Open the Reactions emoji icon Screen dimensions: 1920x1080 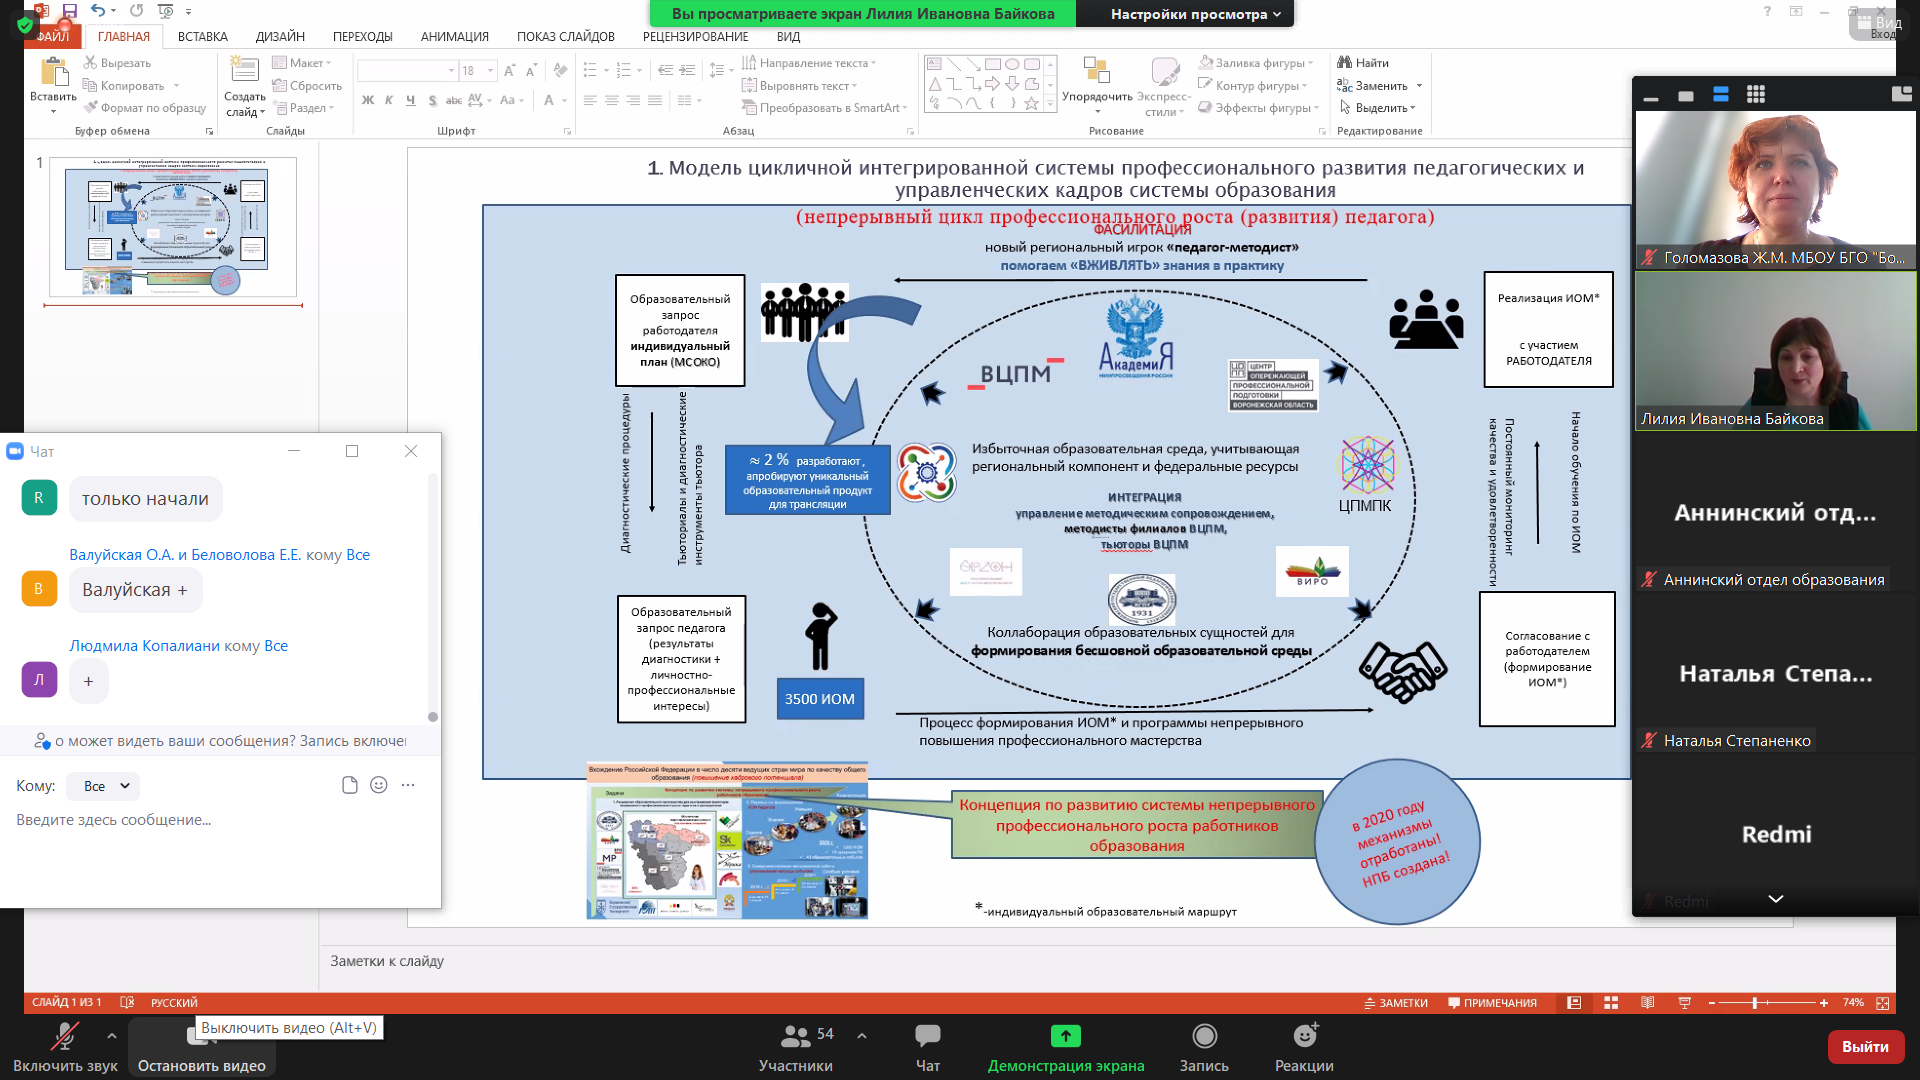[1304, 1036]
